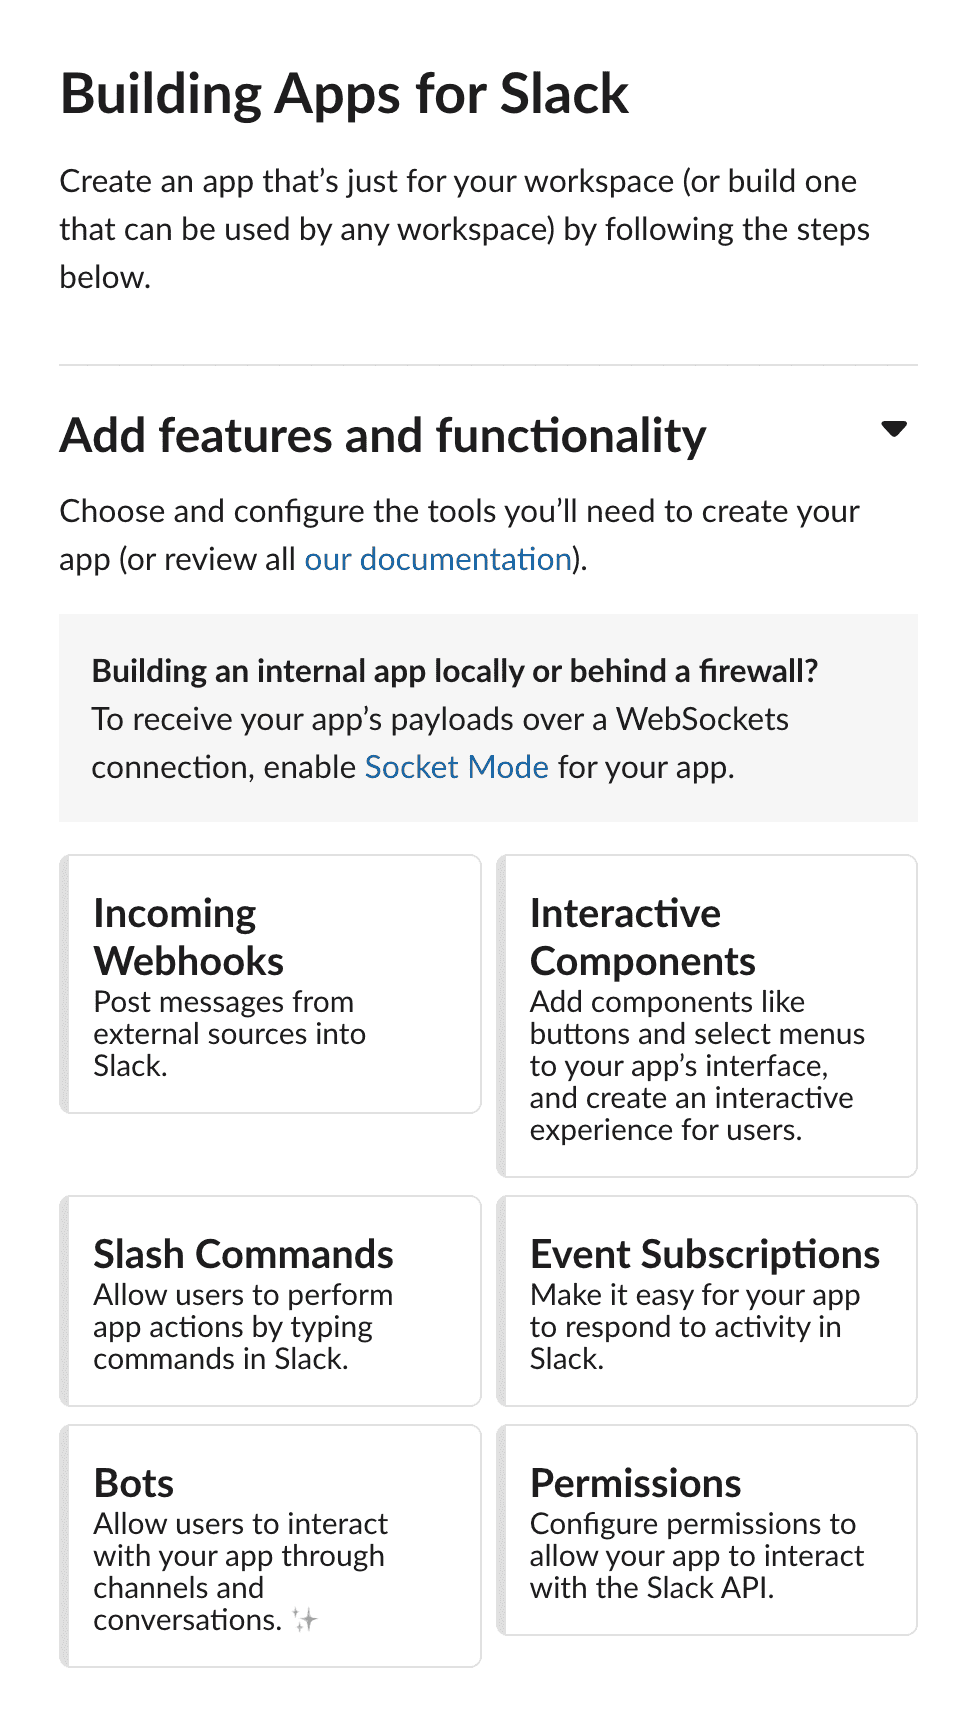Click the Building Apps for Slack heading
This screenshot has height=1714, width=976.
pos(344,94)
